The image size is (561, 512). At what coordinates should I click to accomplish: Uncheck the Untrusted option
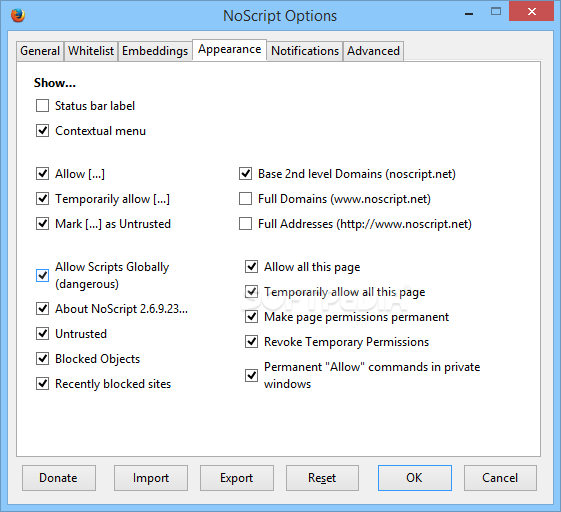tap(43, 334)
